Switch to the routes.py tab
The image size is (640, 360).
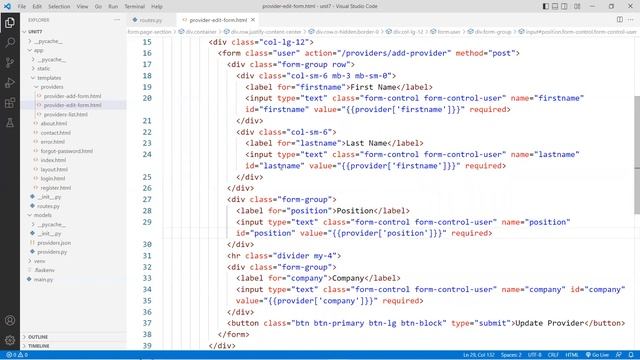pos(152,20)
